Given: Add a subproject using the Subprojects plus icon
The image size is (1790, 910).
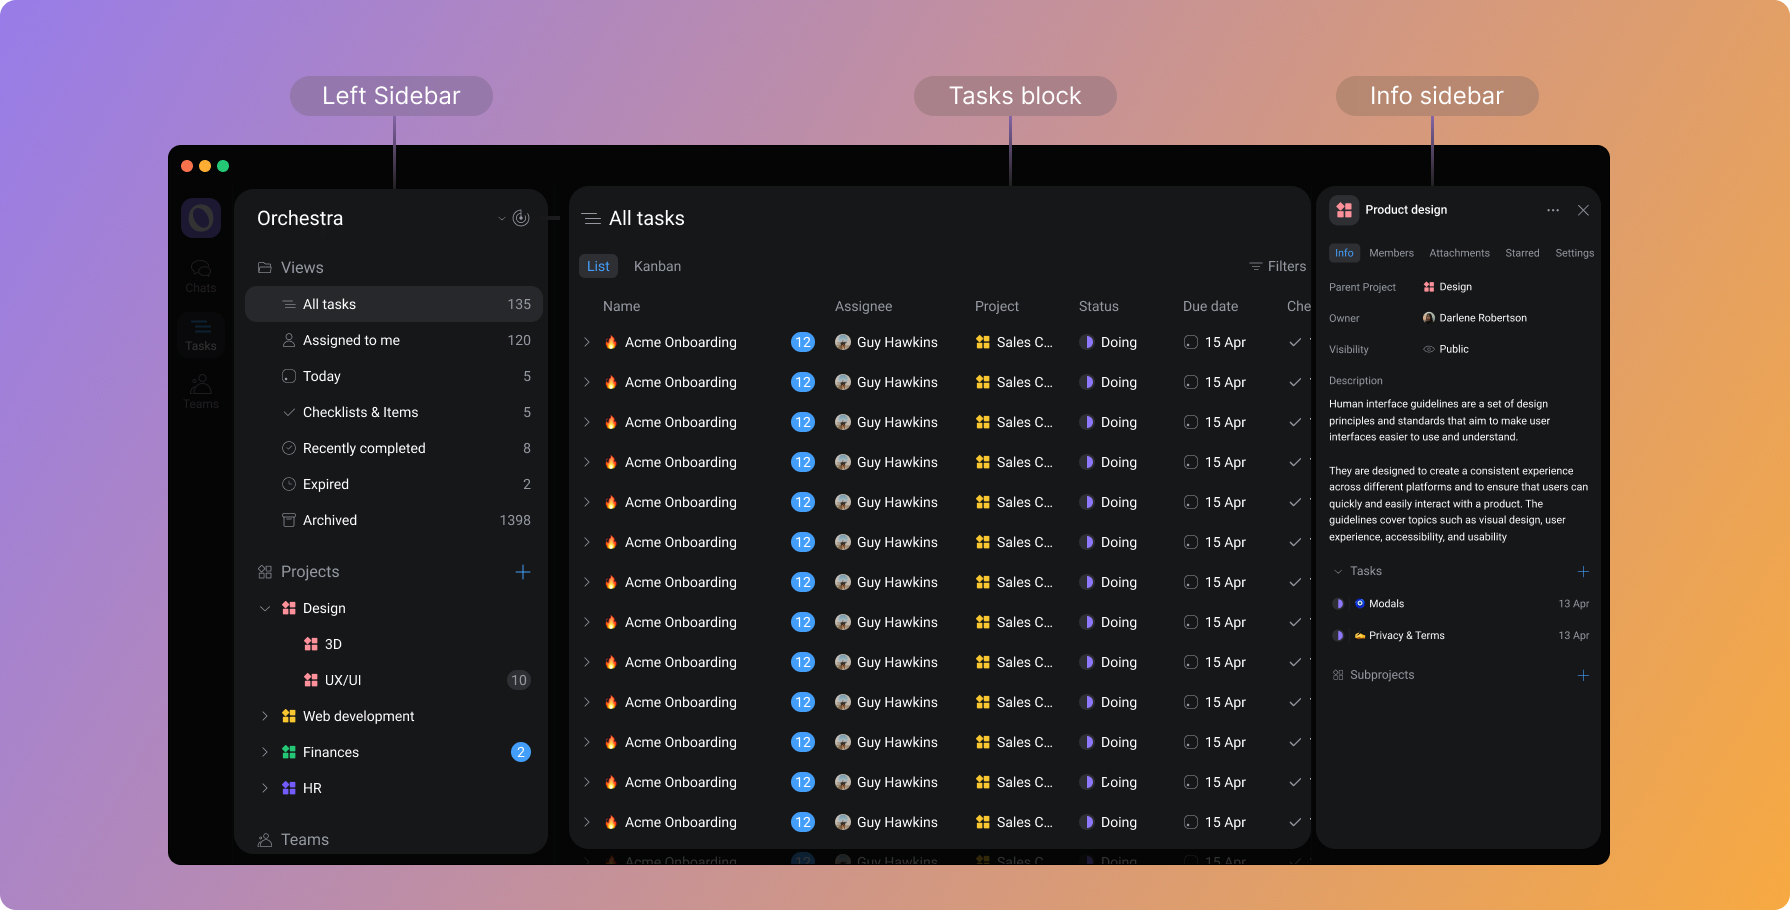Looking at the screenshot, I should [1583, 676].
